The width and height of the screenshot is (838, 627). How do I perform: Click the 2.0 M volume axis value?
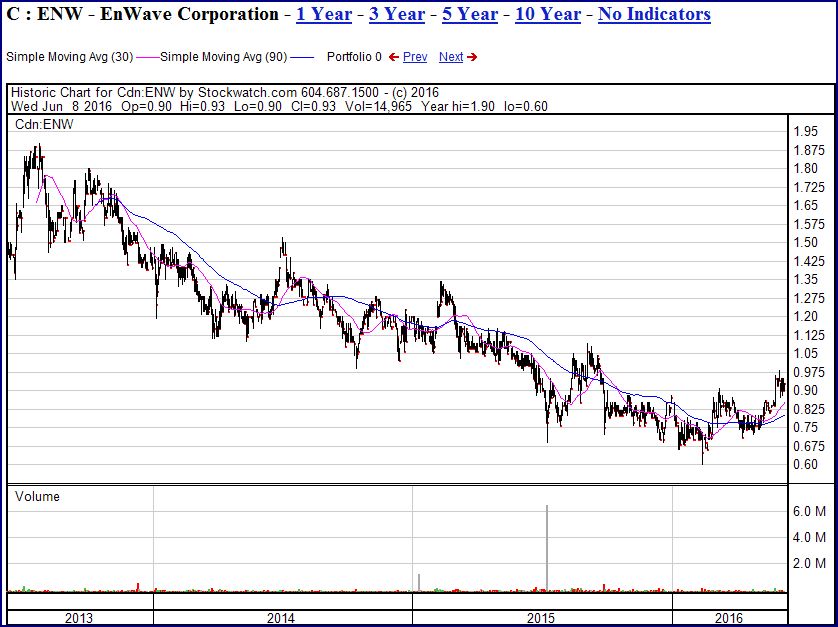810,563
